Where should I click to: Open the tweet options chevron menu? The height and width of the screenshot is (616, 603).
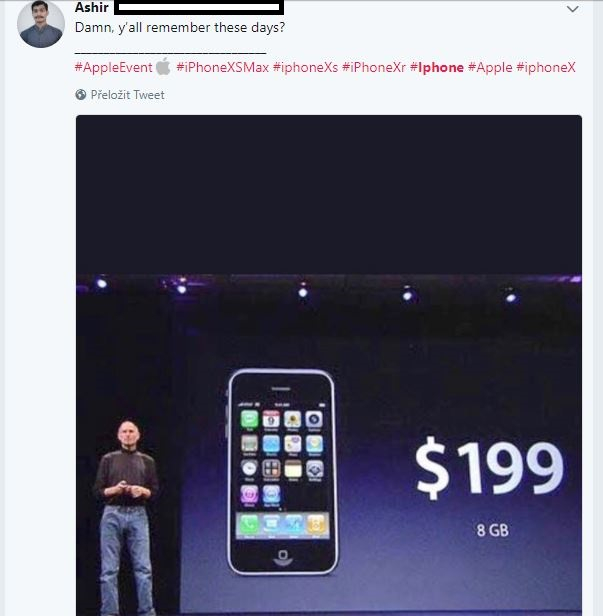coord(573,9)
